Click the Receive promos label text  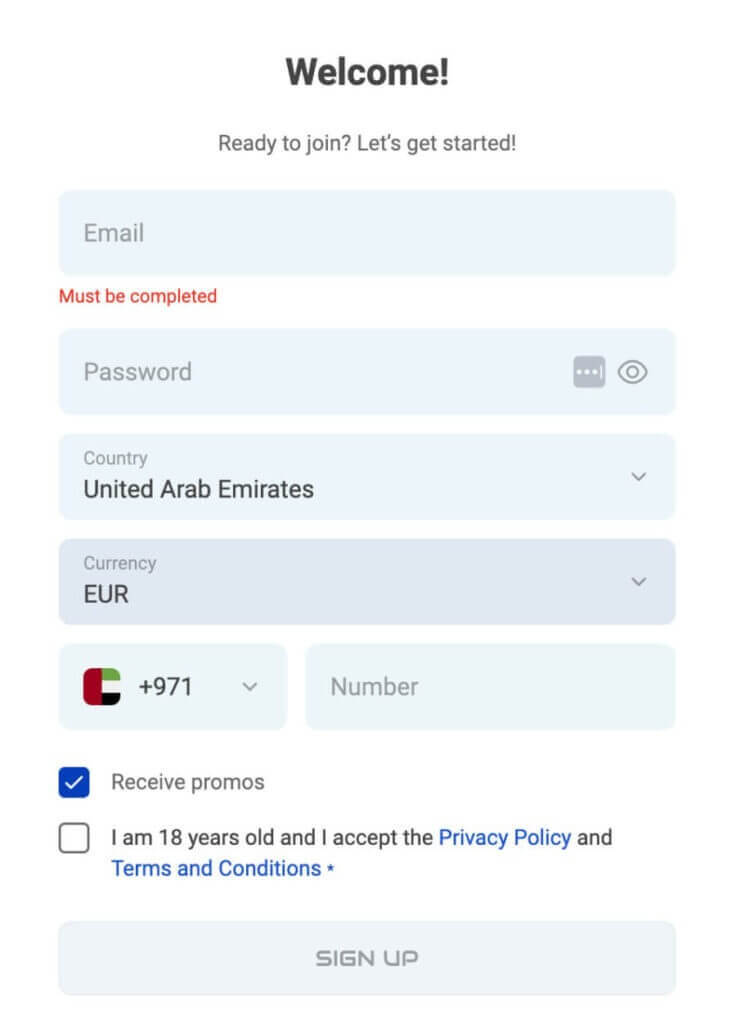(x=188, y=782)
